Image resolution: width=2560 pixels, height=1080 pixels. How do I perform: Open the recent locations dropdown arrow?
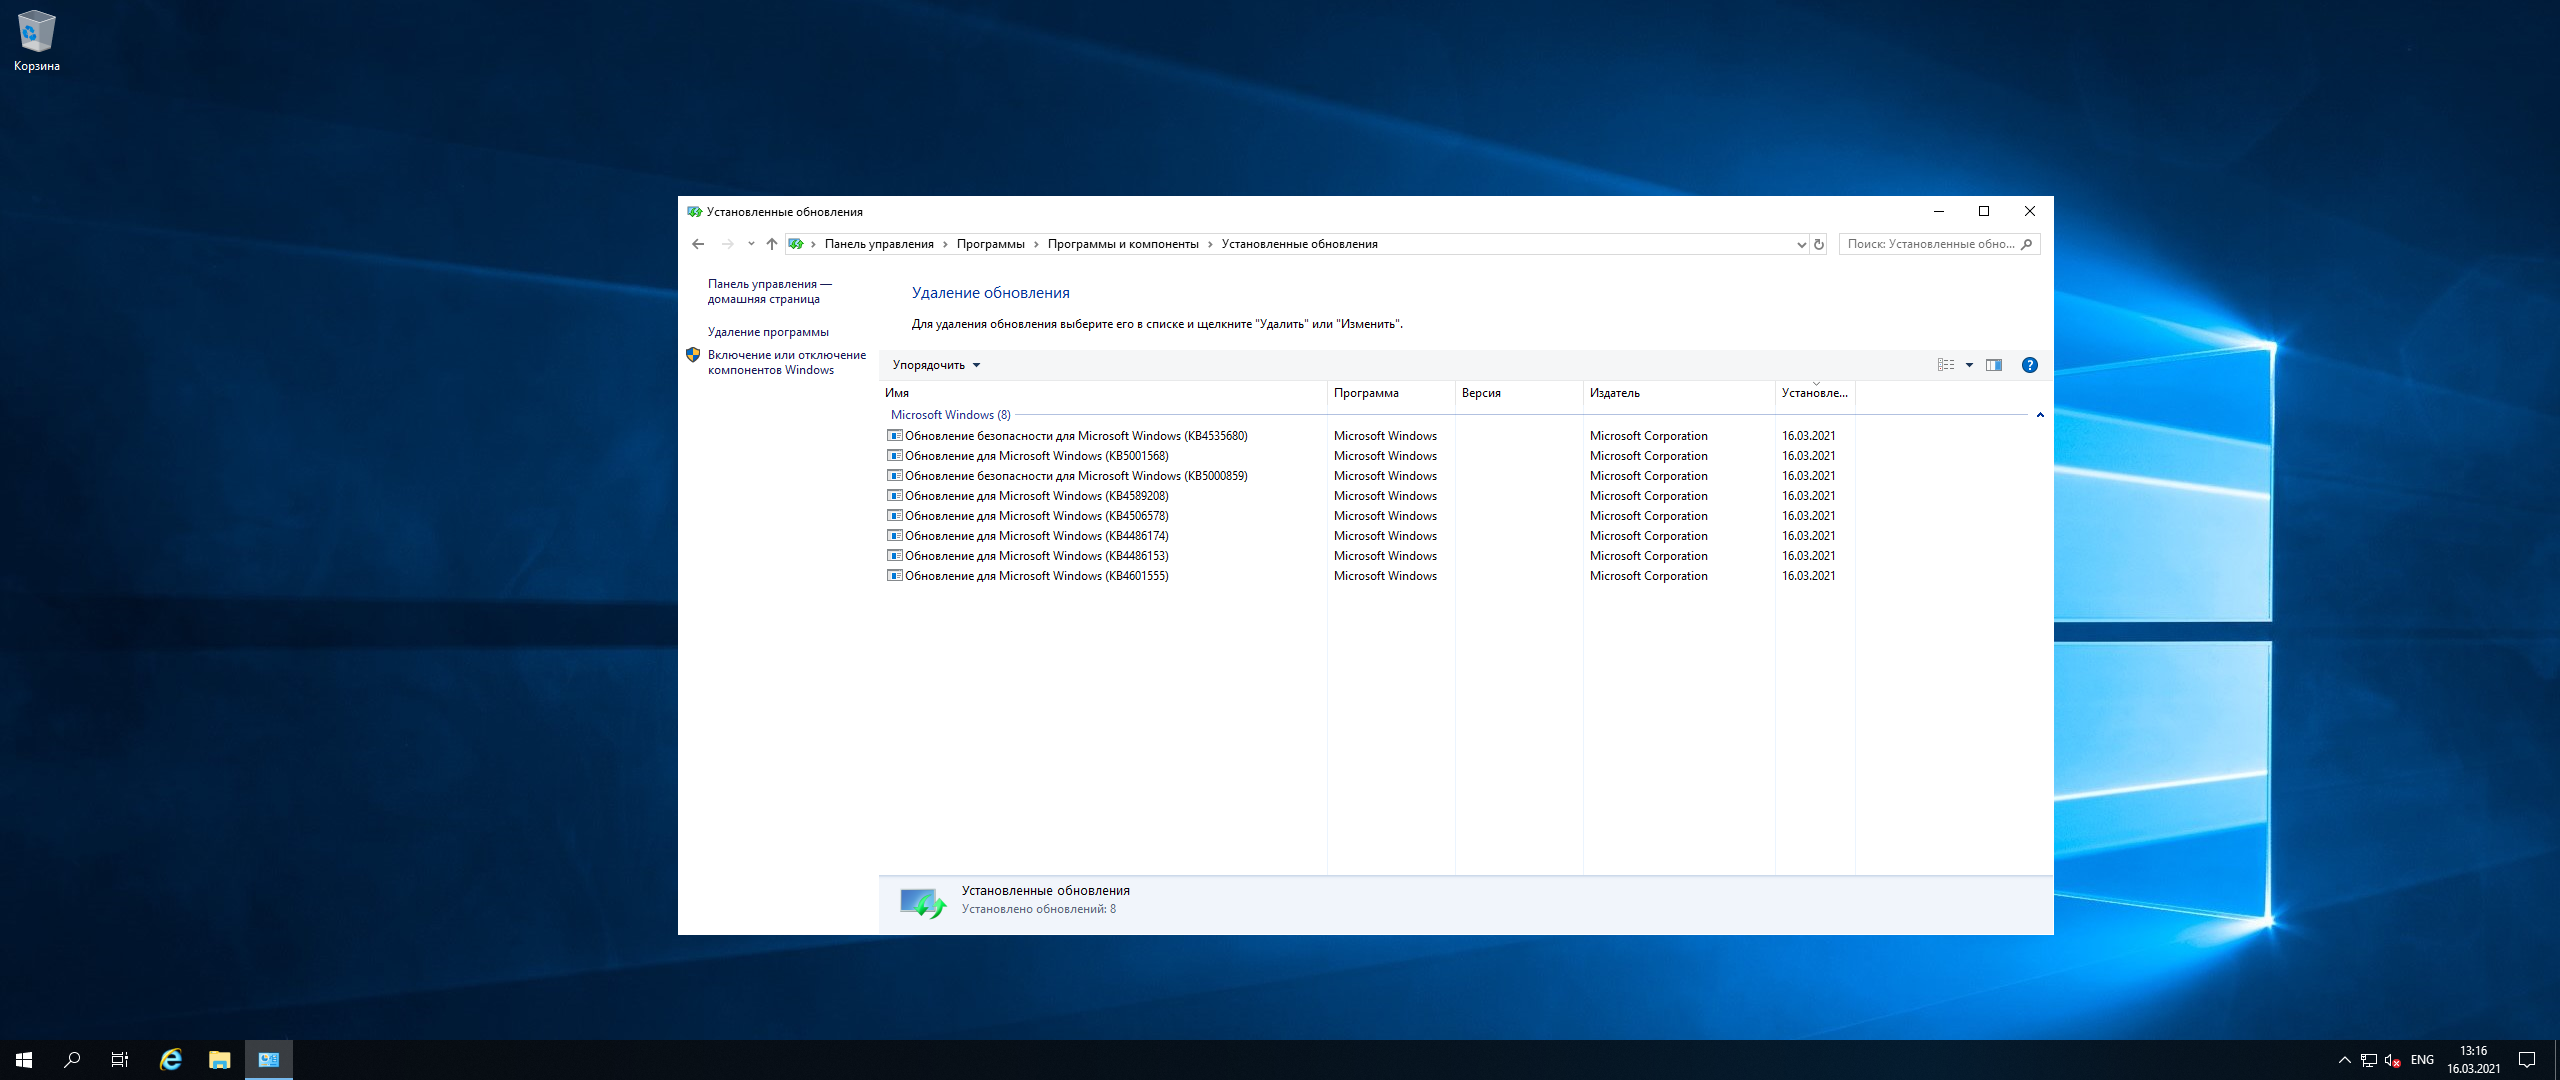click(751, 244)
